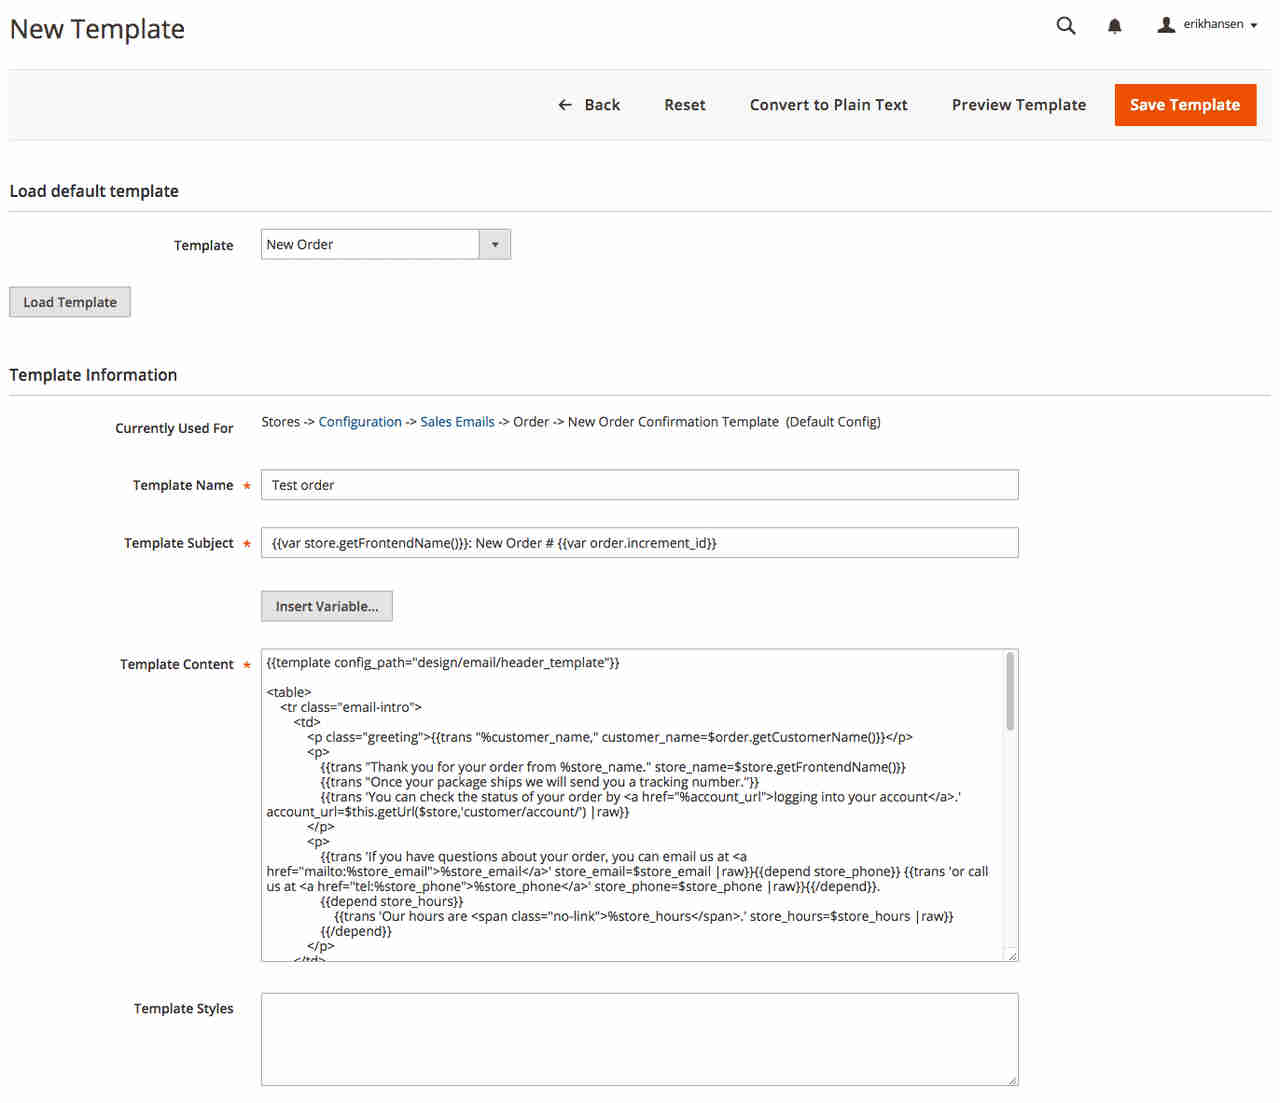Click the Template Content resize handle
Image resolution: width=1280 pixels, height=1103 pixels.
(x=1012, y=956)
